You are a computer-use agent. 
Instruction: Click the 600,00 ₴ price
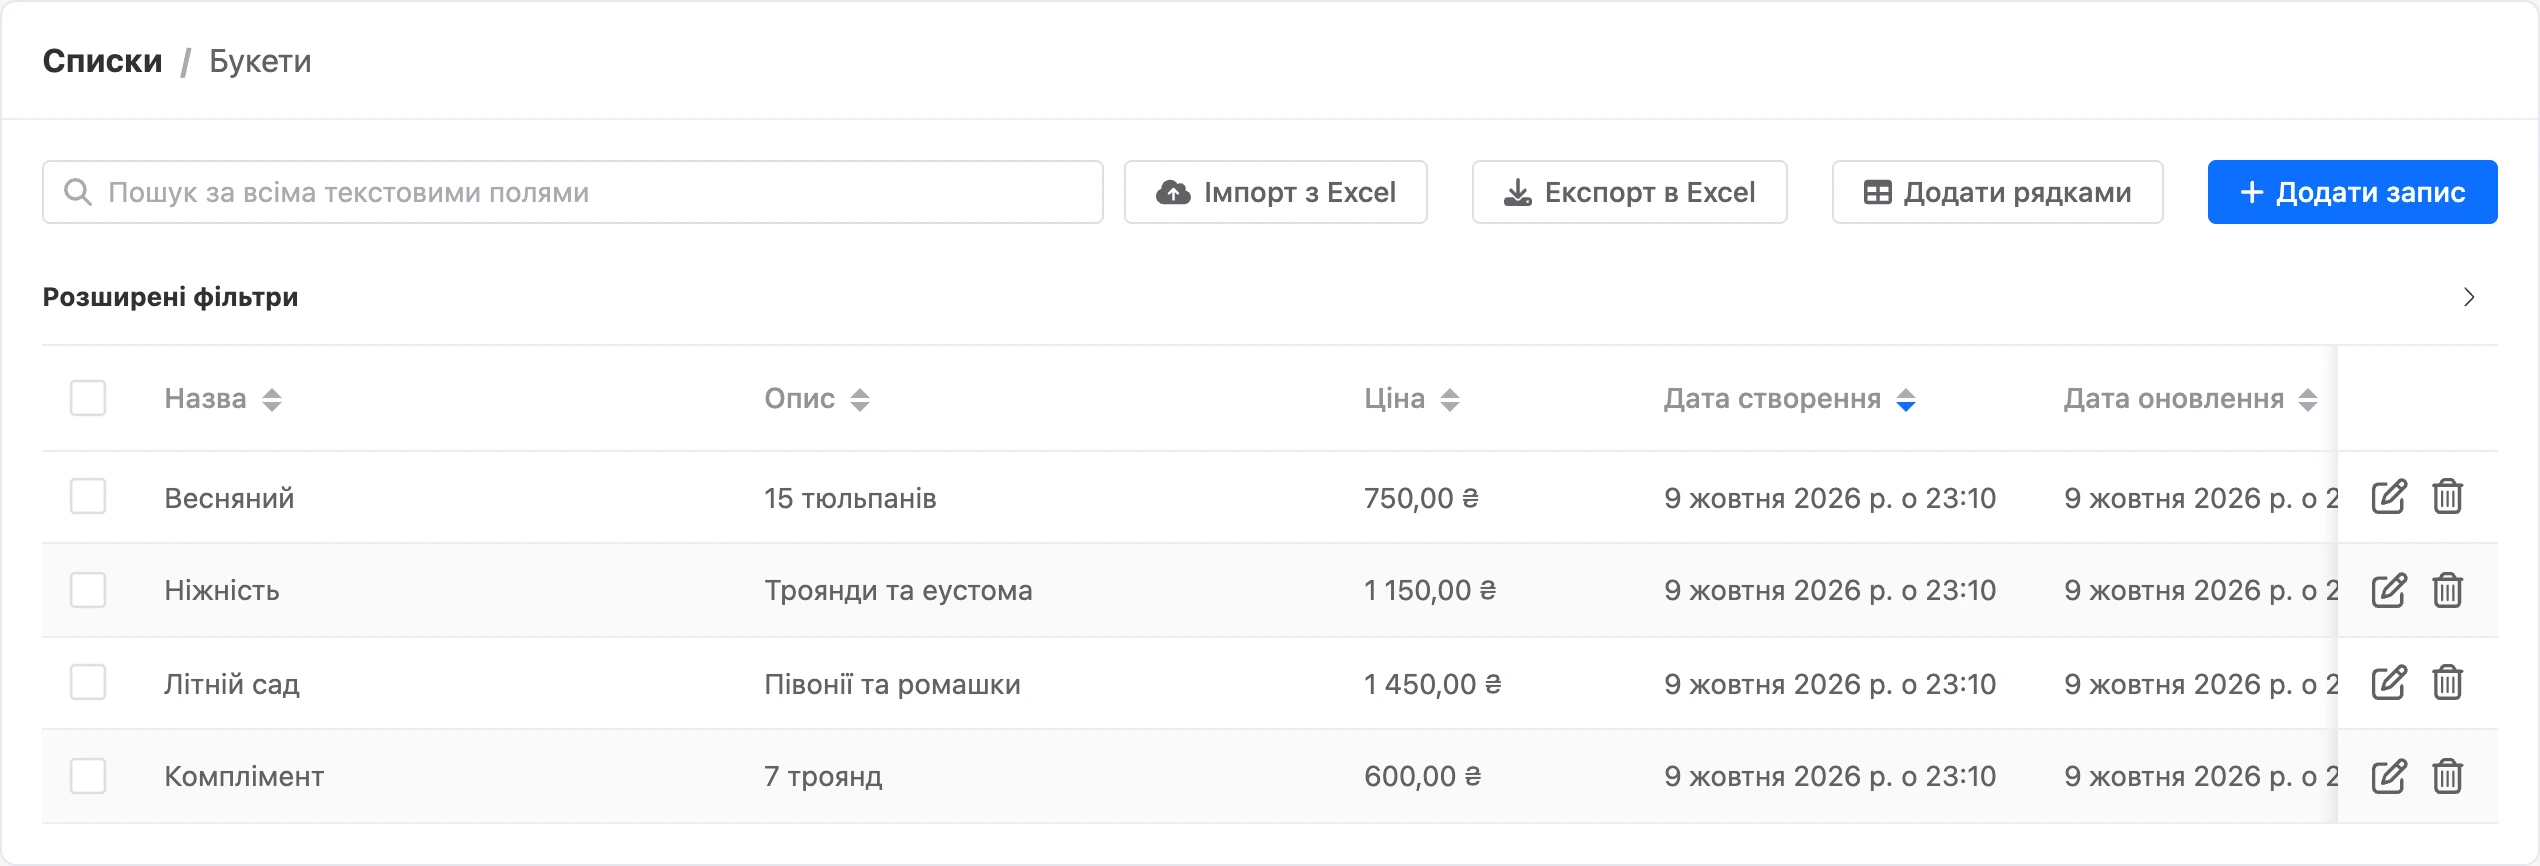(x=1422, y=776)
